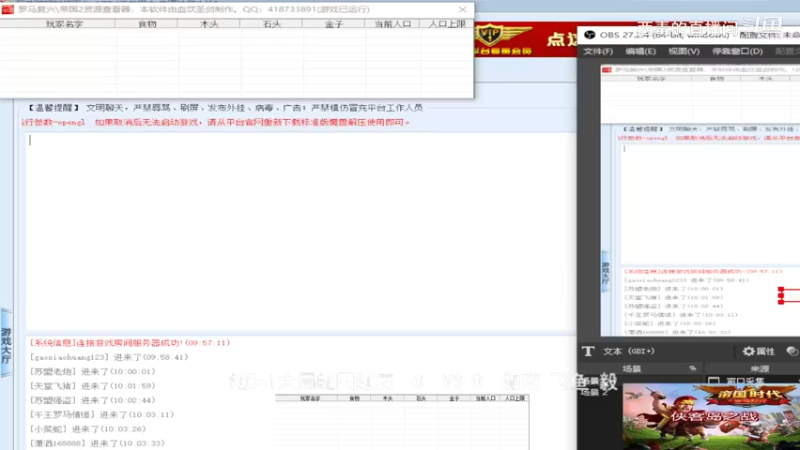800x450 pixels.
Task: Click into the large chat text area
Action: (301, 231)
